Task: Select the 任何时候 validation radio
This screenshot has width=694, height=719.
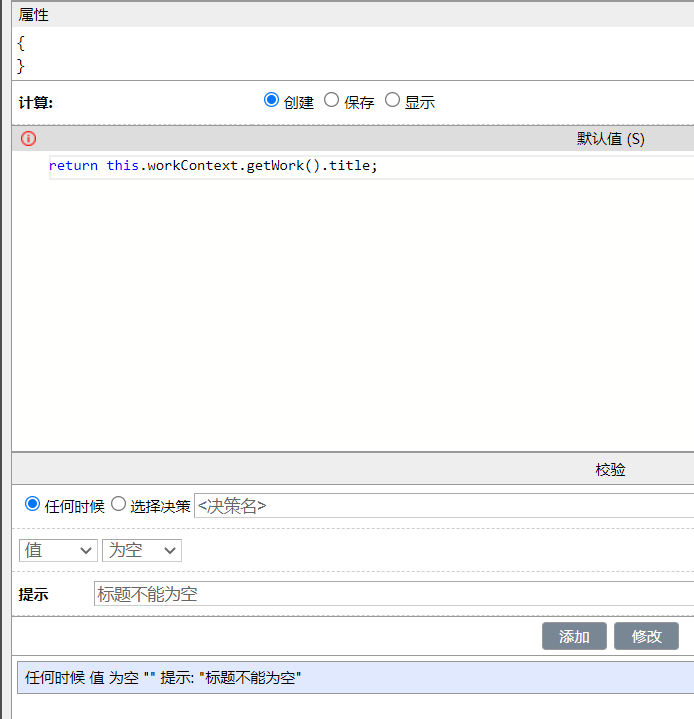Action: point(32,505)
